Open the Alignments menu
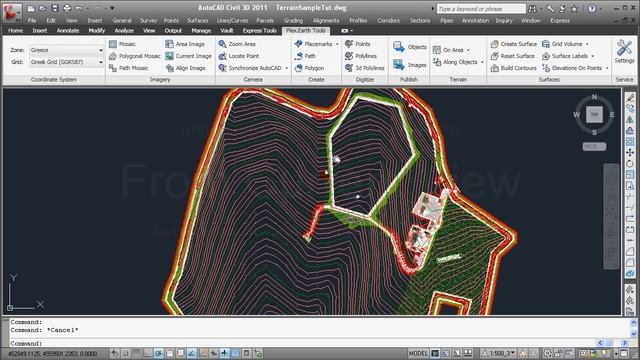Image resolution: width=640 pixels, height=360 pixels. pos(326,20)
